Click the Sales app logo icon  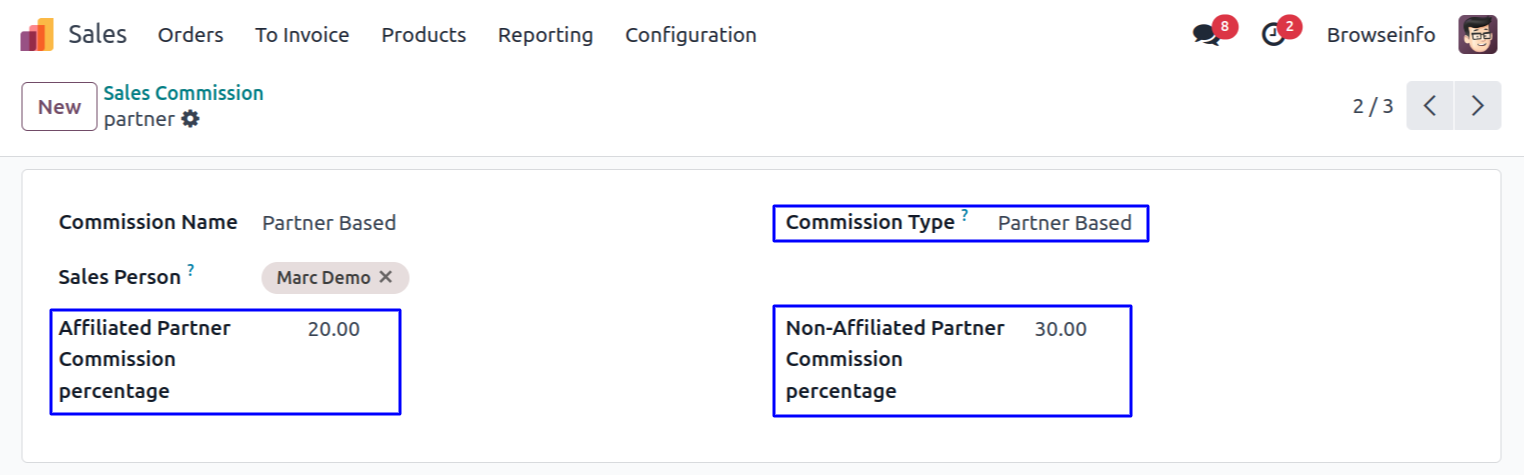(37, 35)
